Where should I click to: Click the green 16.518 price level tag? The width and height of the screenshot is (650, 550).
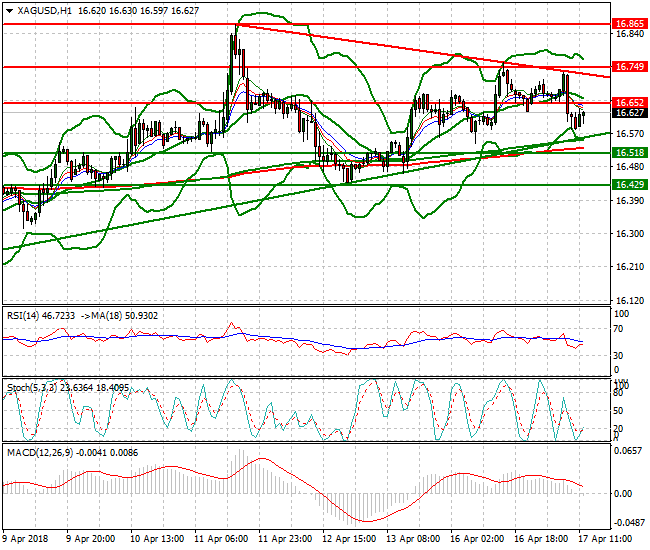(x=629, y=153)
